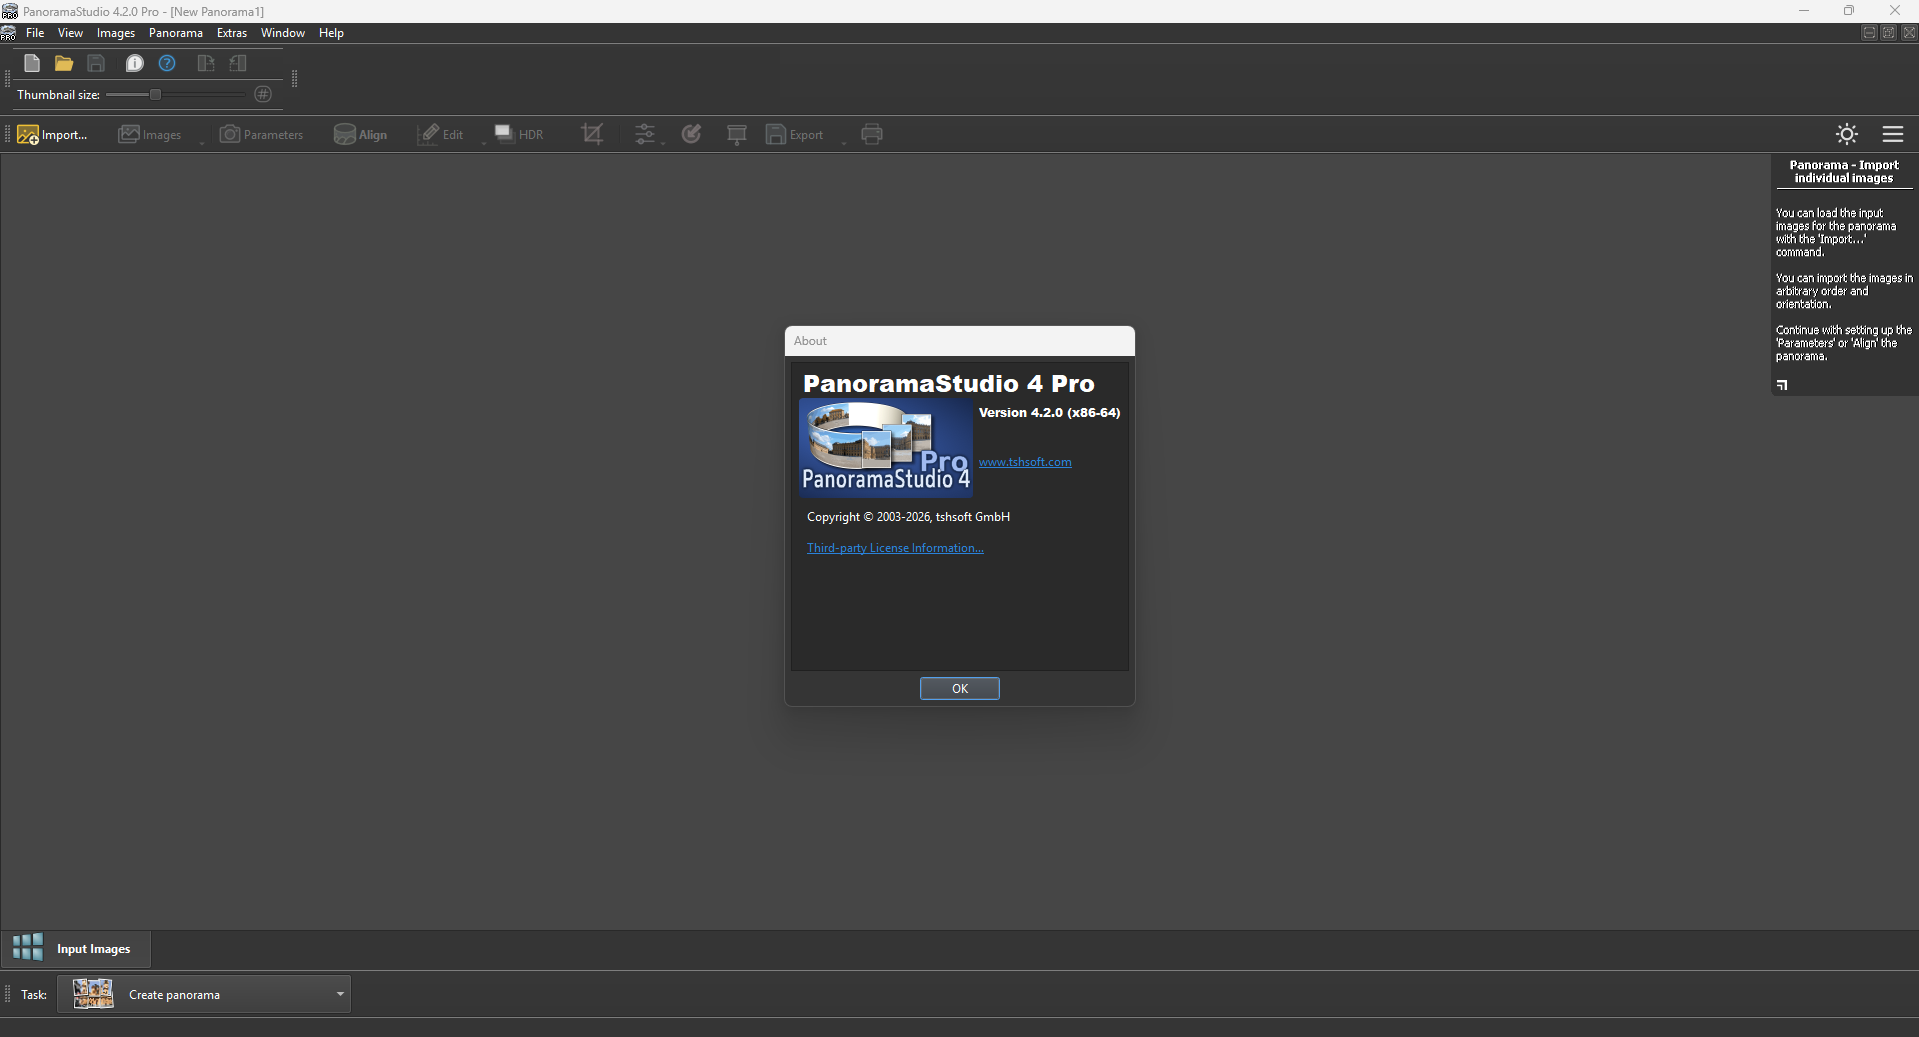Open the Help menu

[x=331, y=33]
